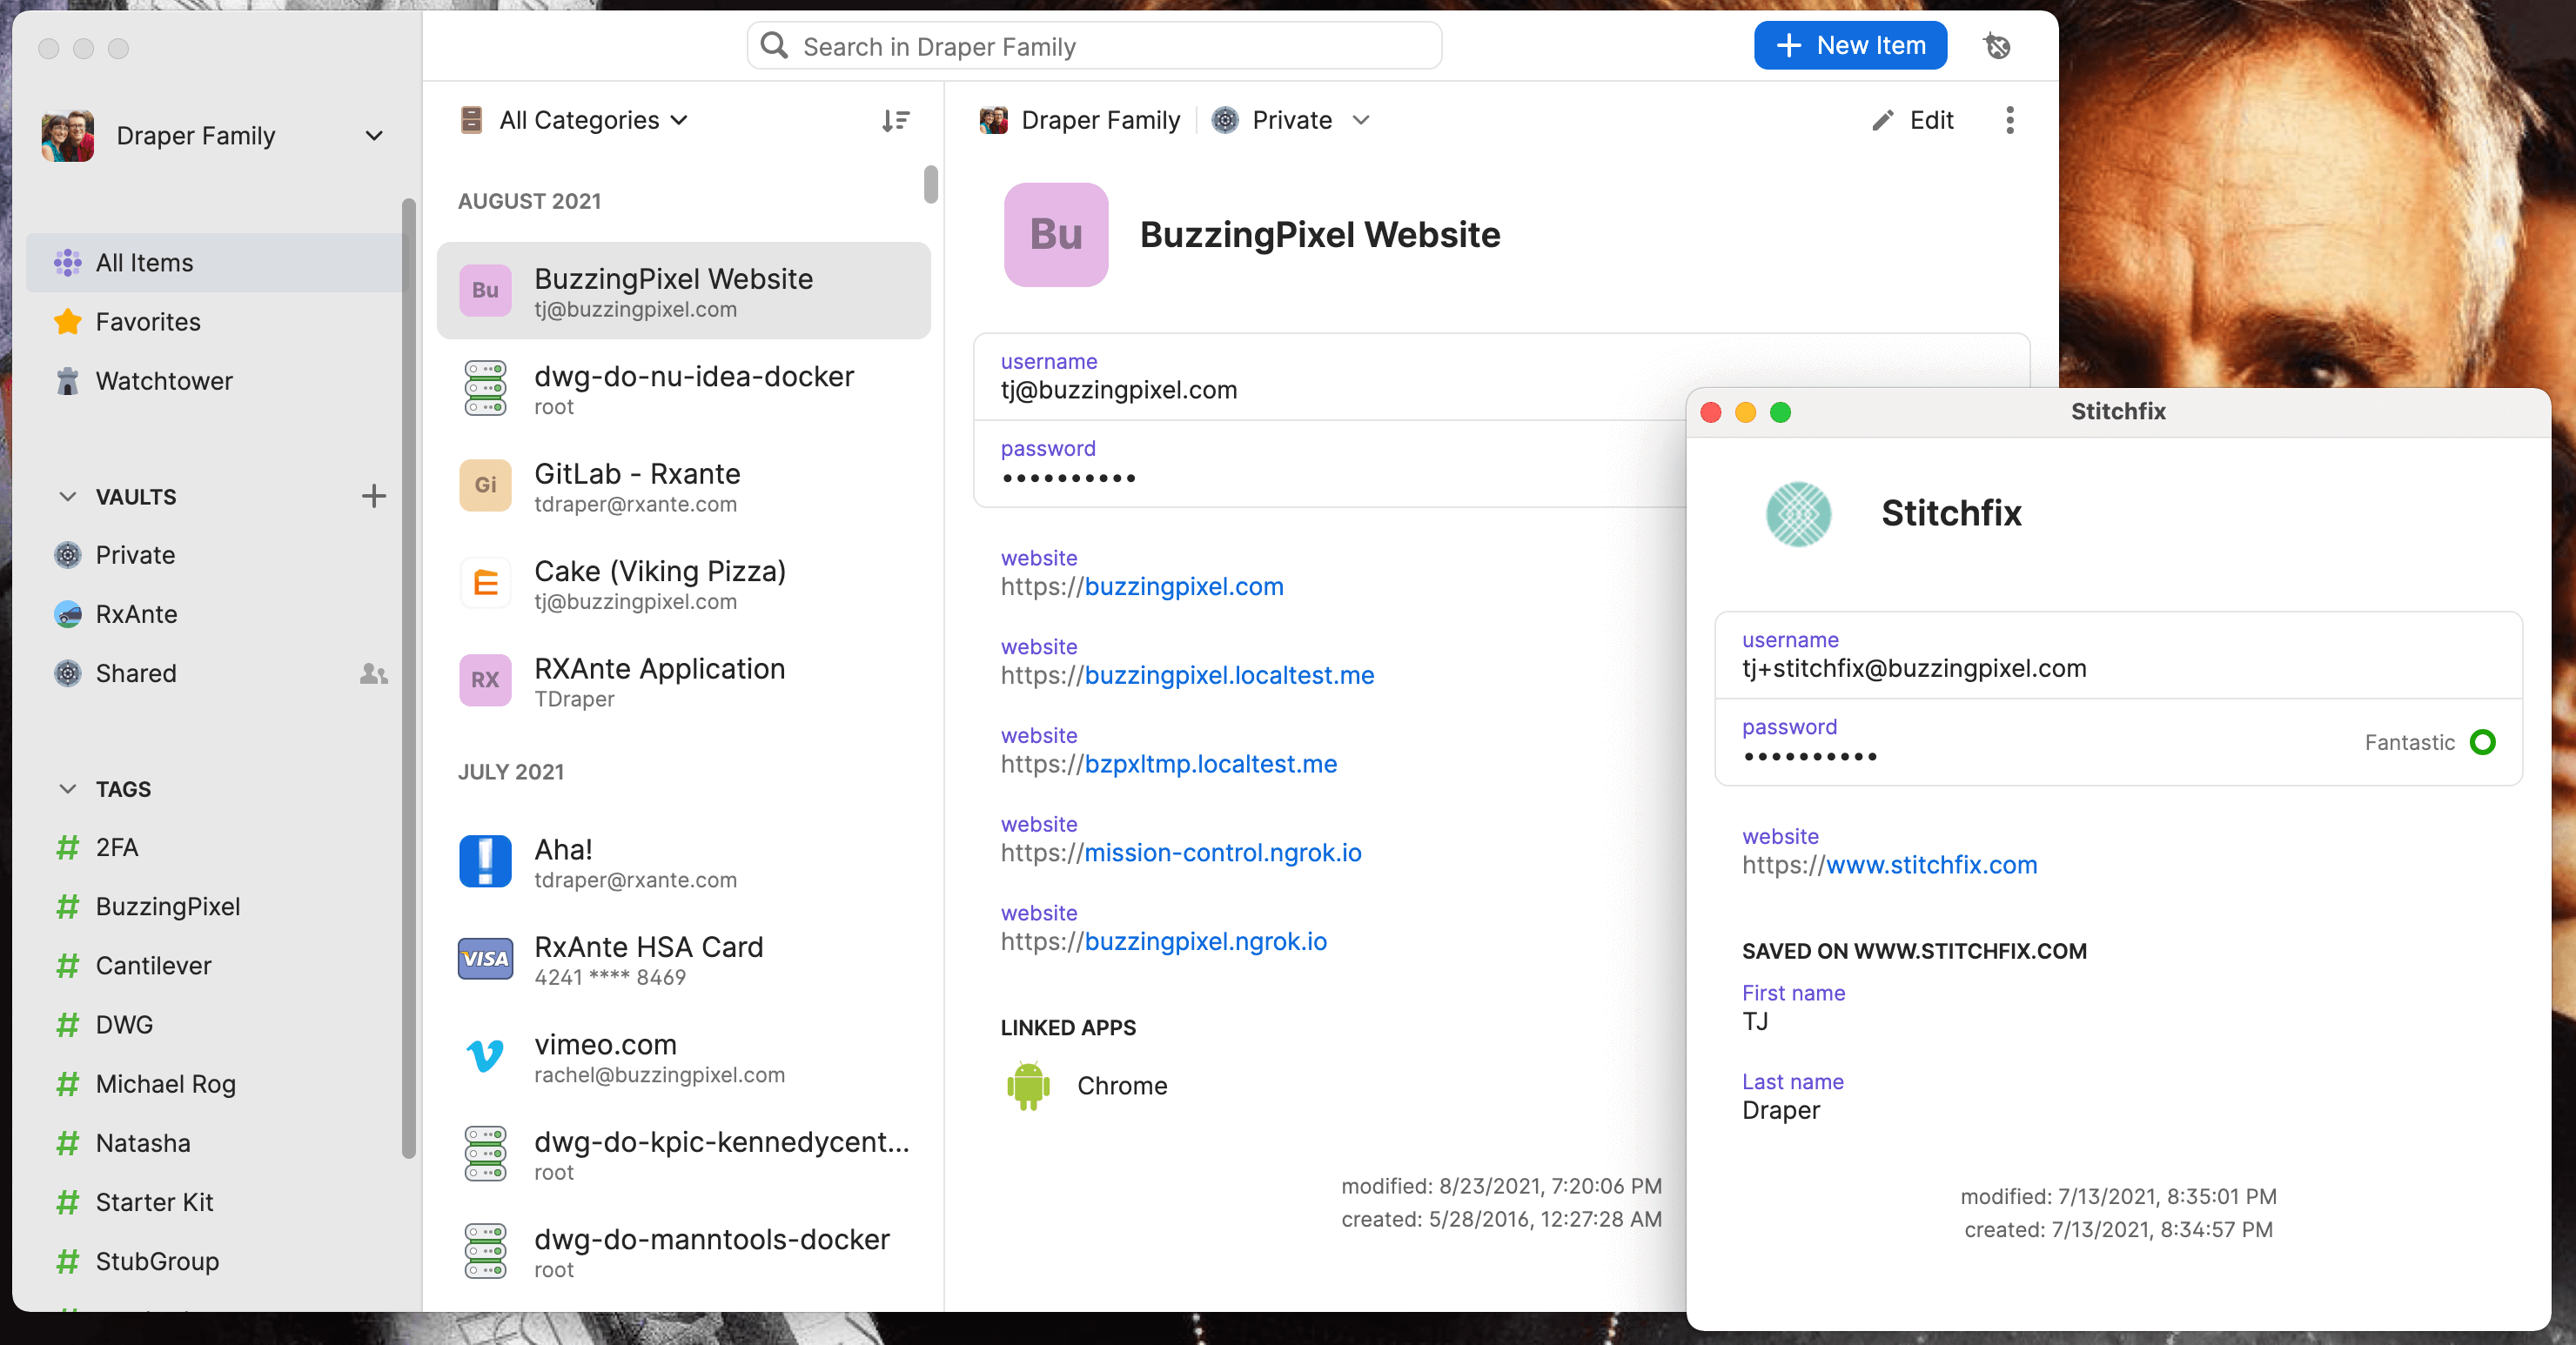
Task: Click the Edit button
Action: point(1912,121)
